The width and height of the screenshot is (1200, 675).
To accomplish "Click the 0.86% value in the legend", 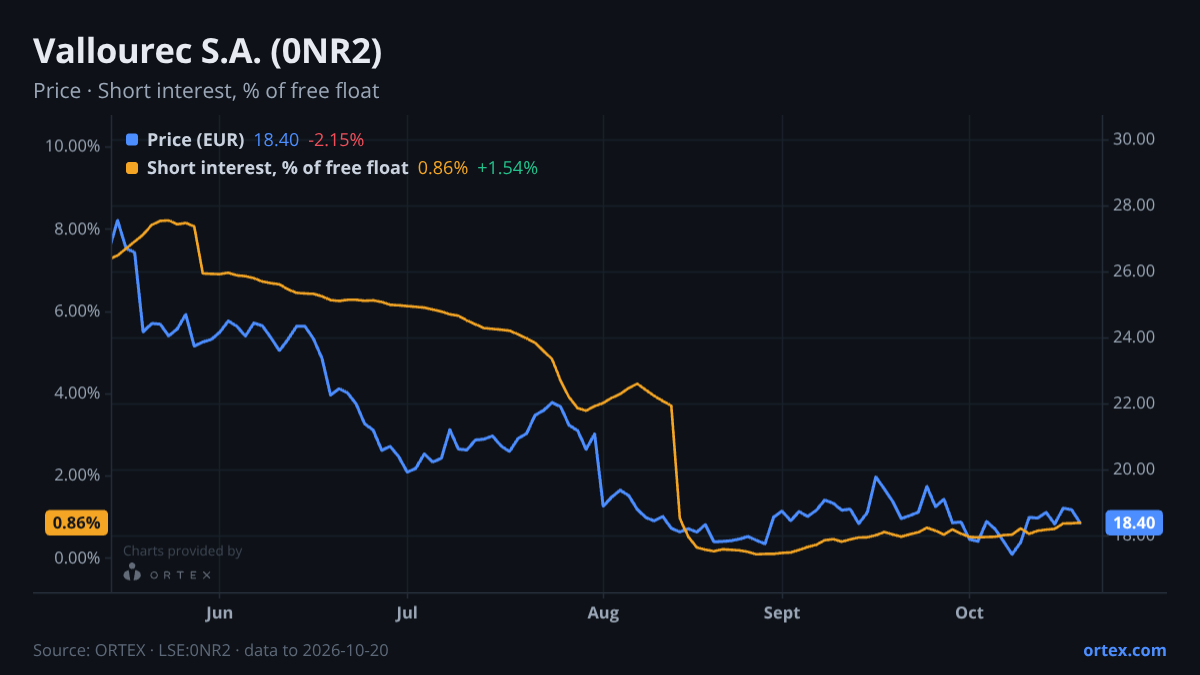I will click(x=442, y=168).
